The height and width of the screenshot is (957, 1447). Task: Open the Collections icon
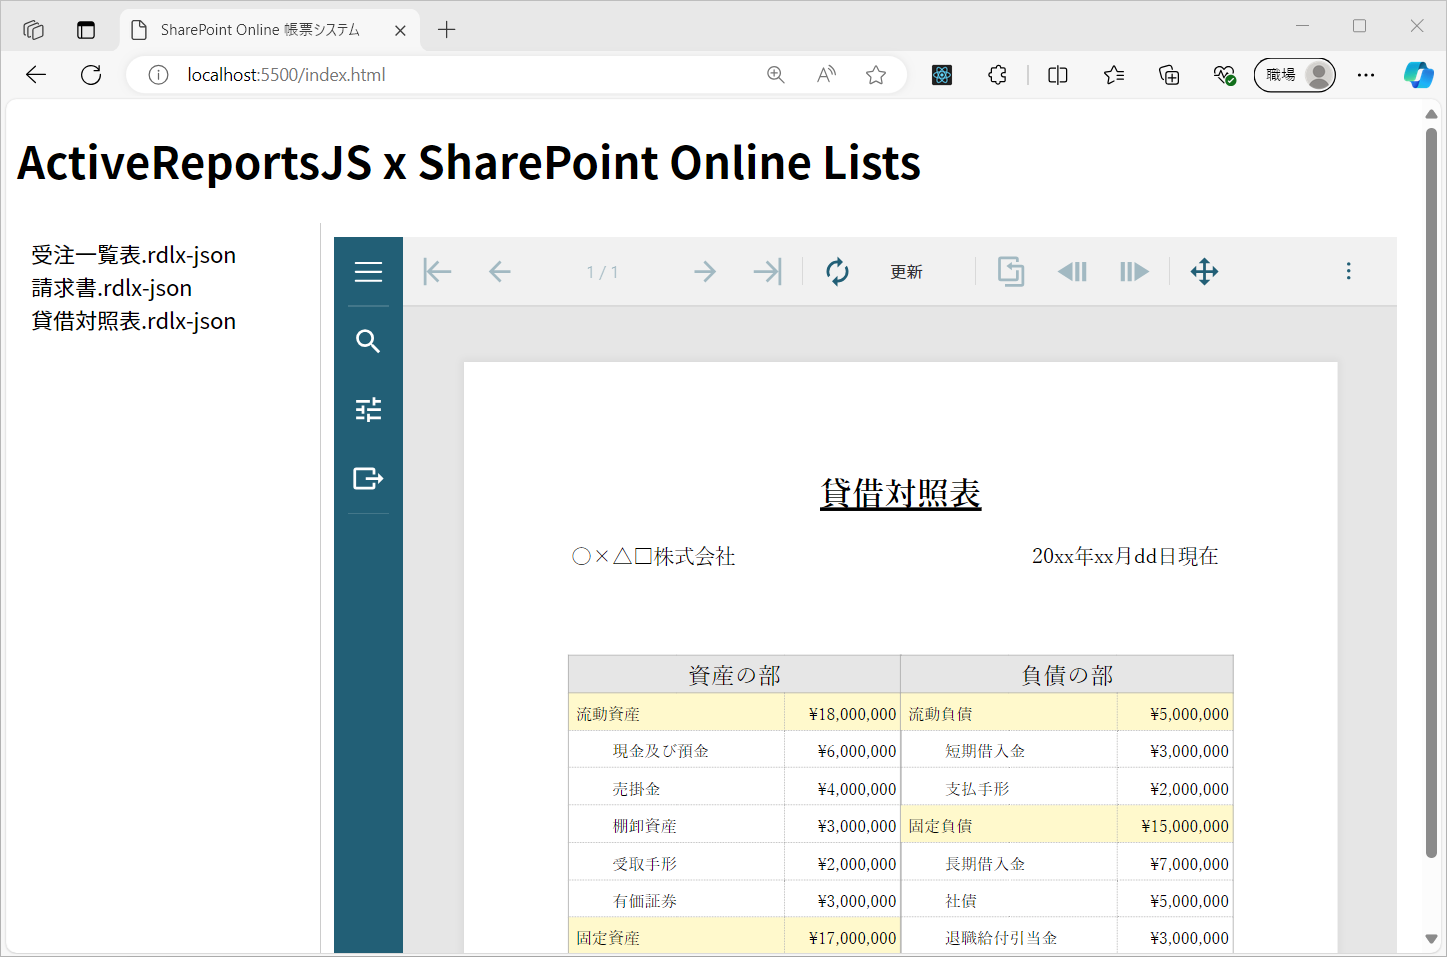tap(1169, 75)
